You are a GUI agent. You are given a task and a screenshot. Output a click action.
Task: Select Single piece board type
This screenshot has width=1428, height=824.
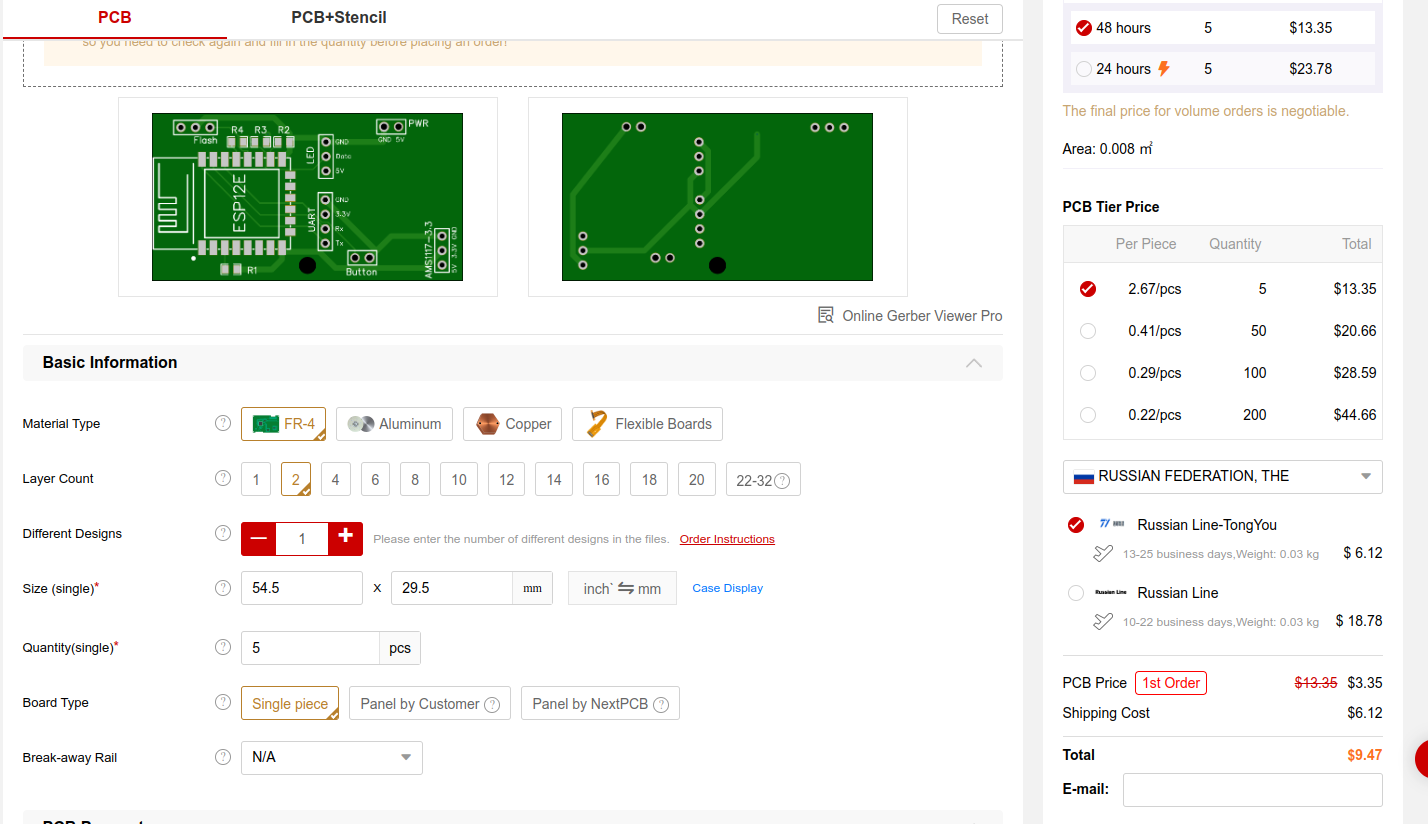290,703
